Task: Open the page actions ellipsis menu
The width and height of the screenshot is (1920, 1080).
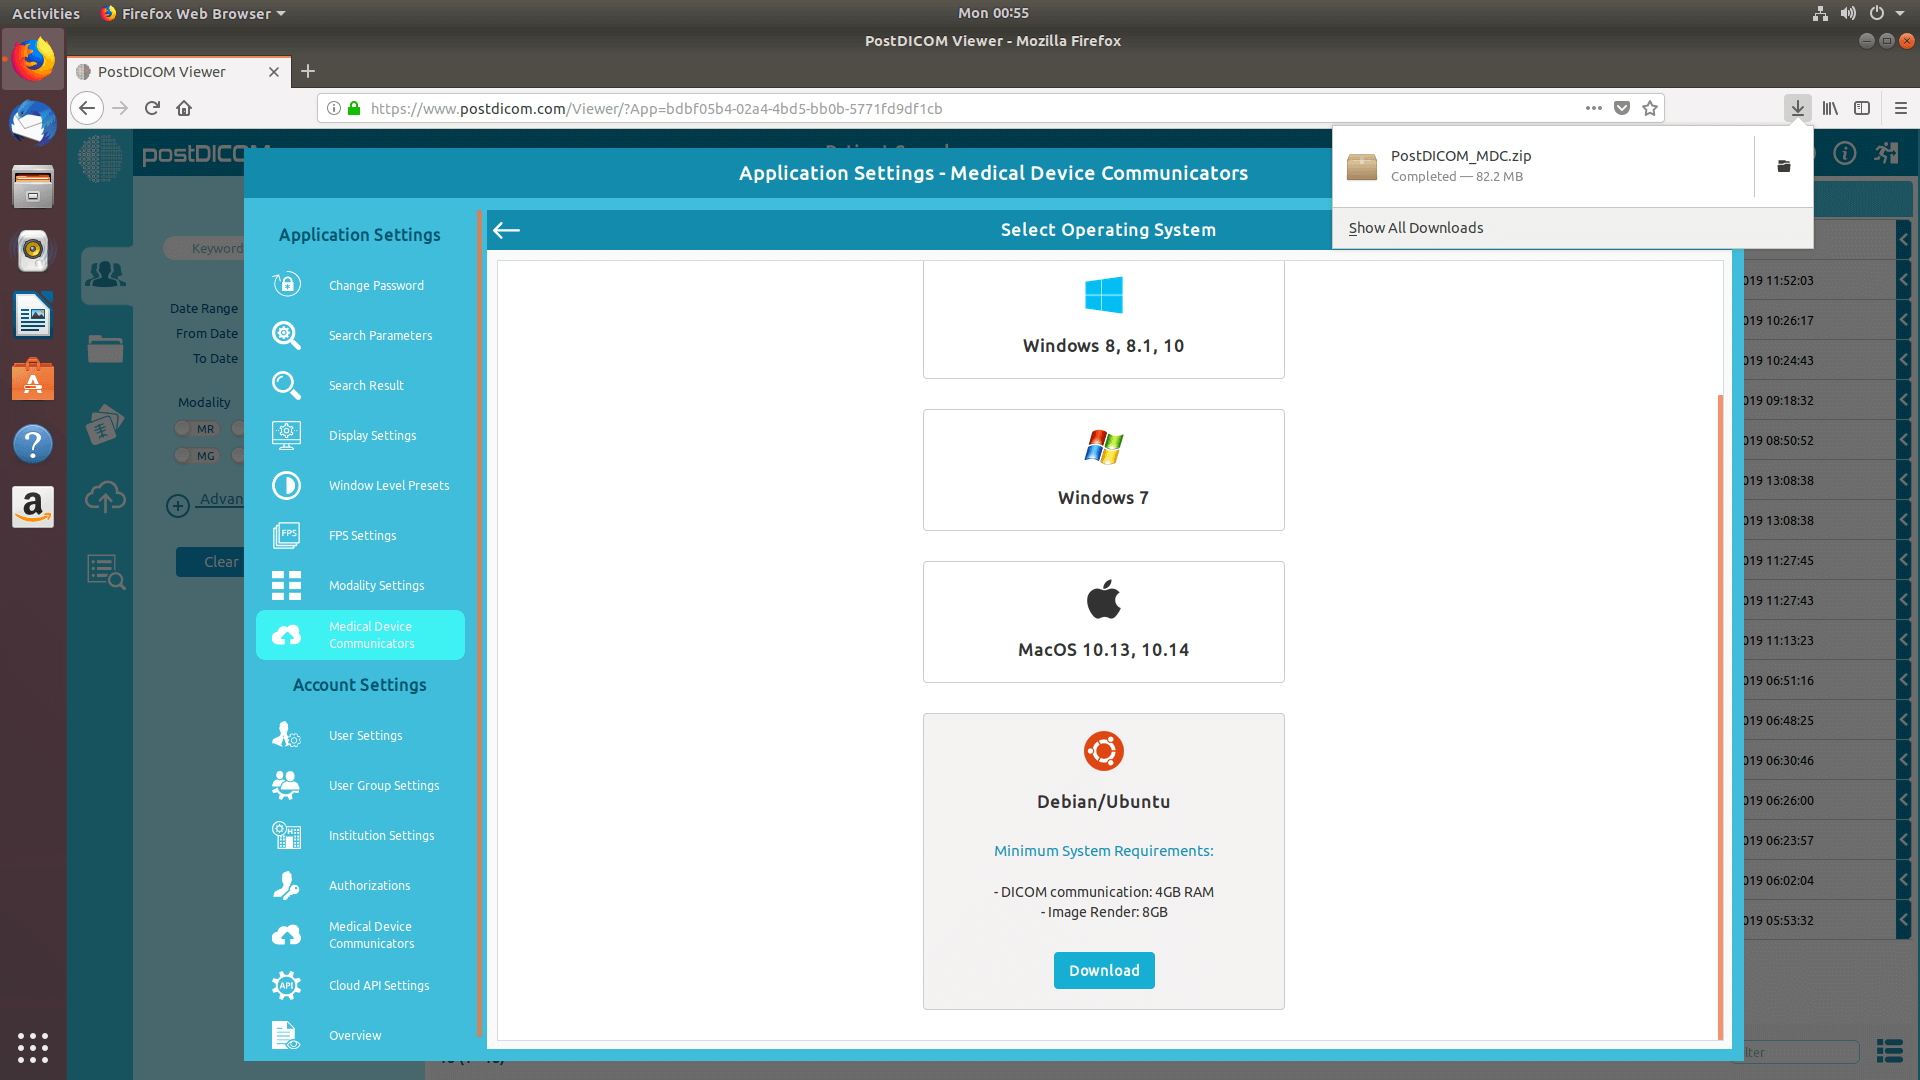Action: tap(1593, 108)
